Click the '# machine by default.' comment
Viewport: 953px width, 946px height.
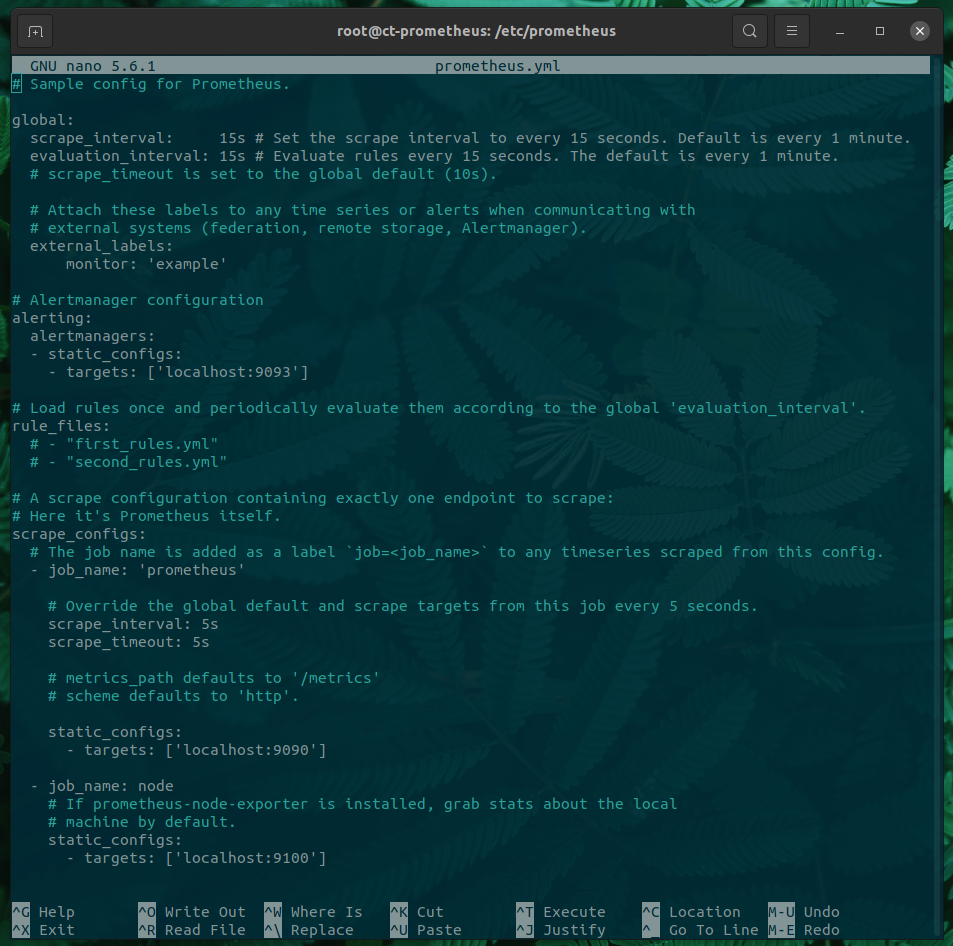(x=142, y=822)
